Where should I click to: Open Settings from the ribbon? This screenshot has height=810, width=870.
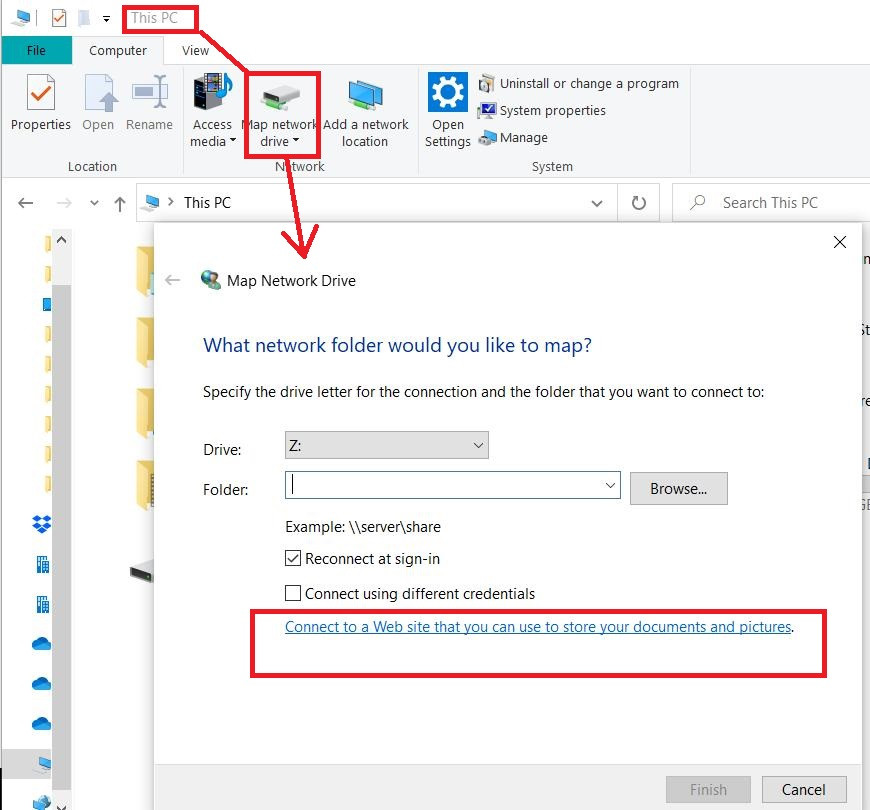pos(447,111)
